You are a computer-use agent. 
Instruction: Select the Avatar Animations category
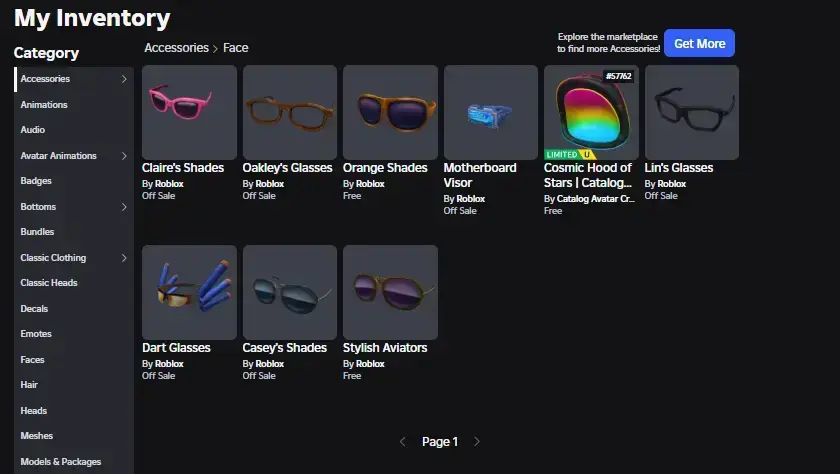[74, 156]
